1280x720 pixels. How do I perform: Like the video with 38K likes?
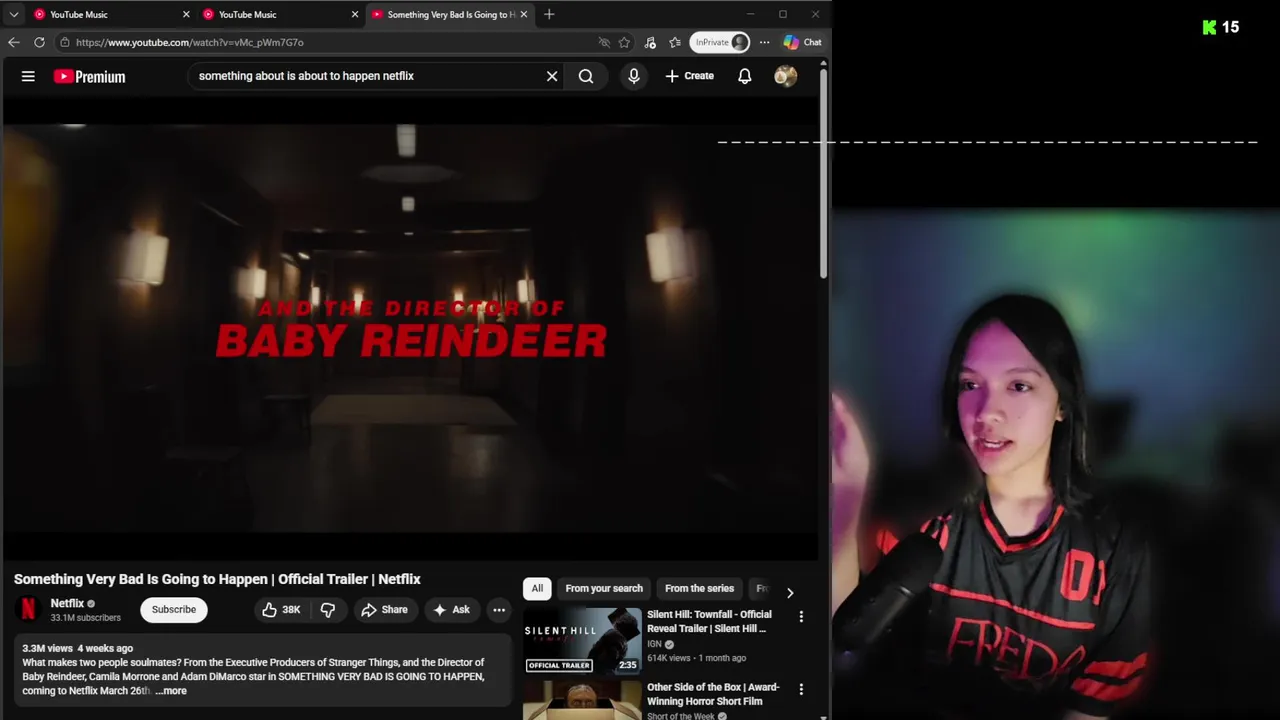(281, 609)
